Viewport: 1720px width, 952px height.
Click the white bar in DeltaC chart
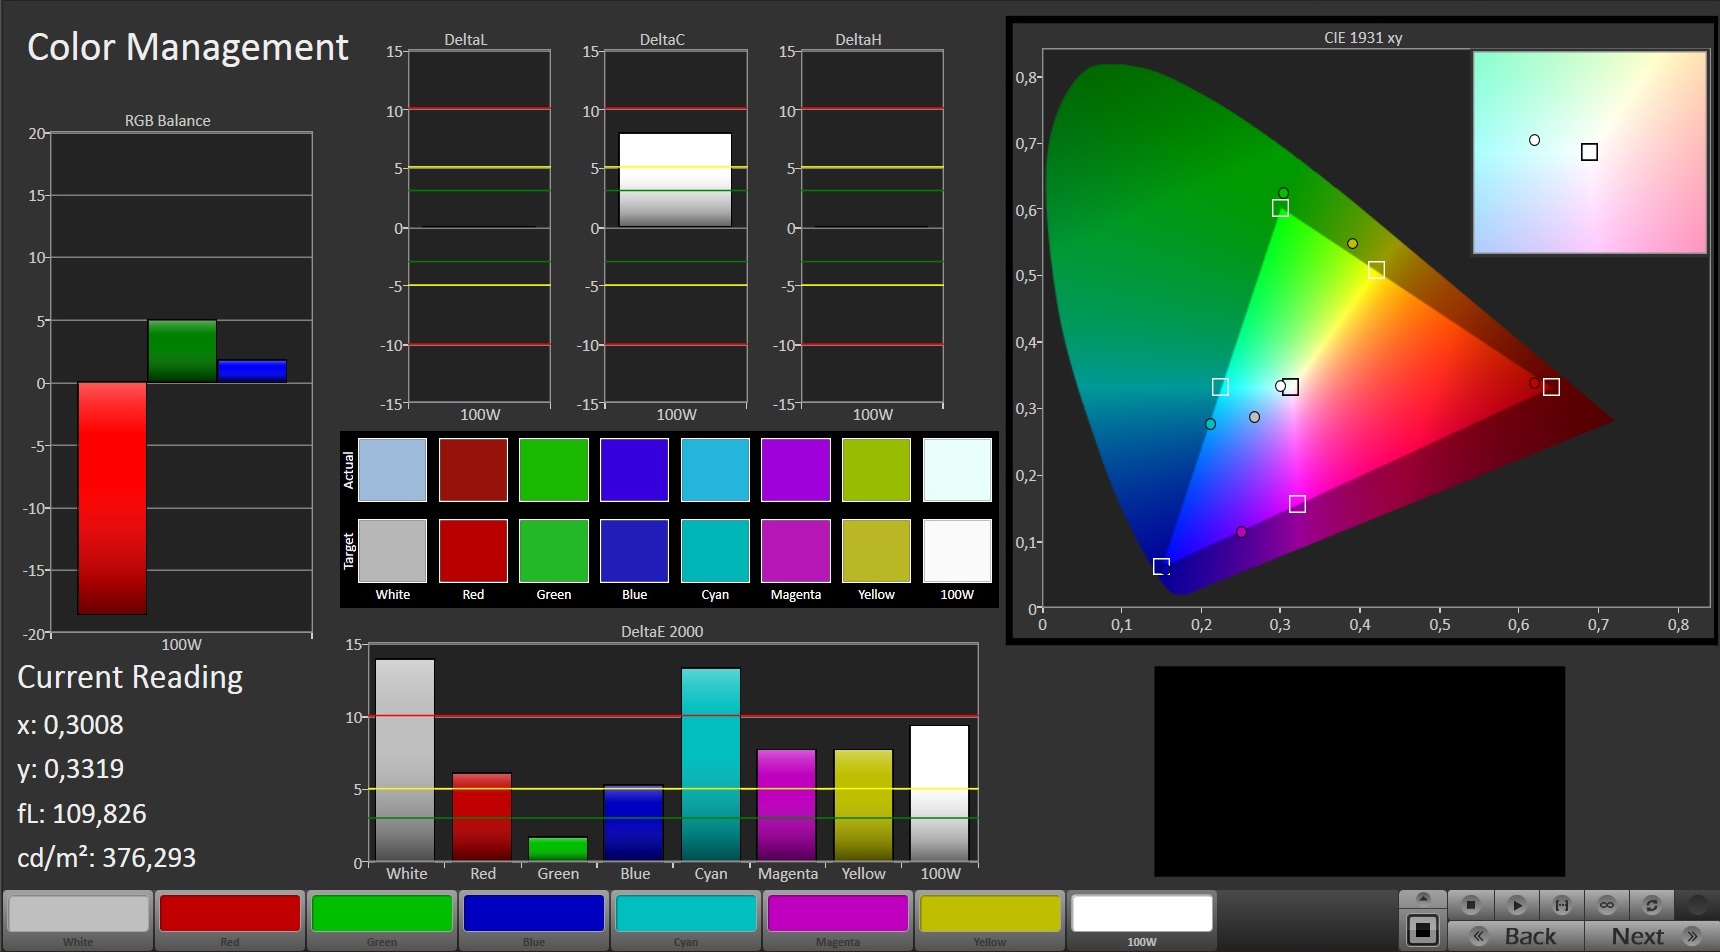[675, 180]
